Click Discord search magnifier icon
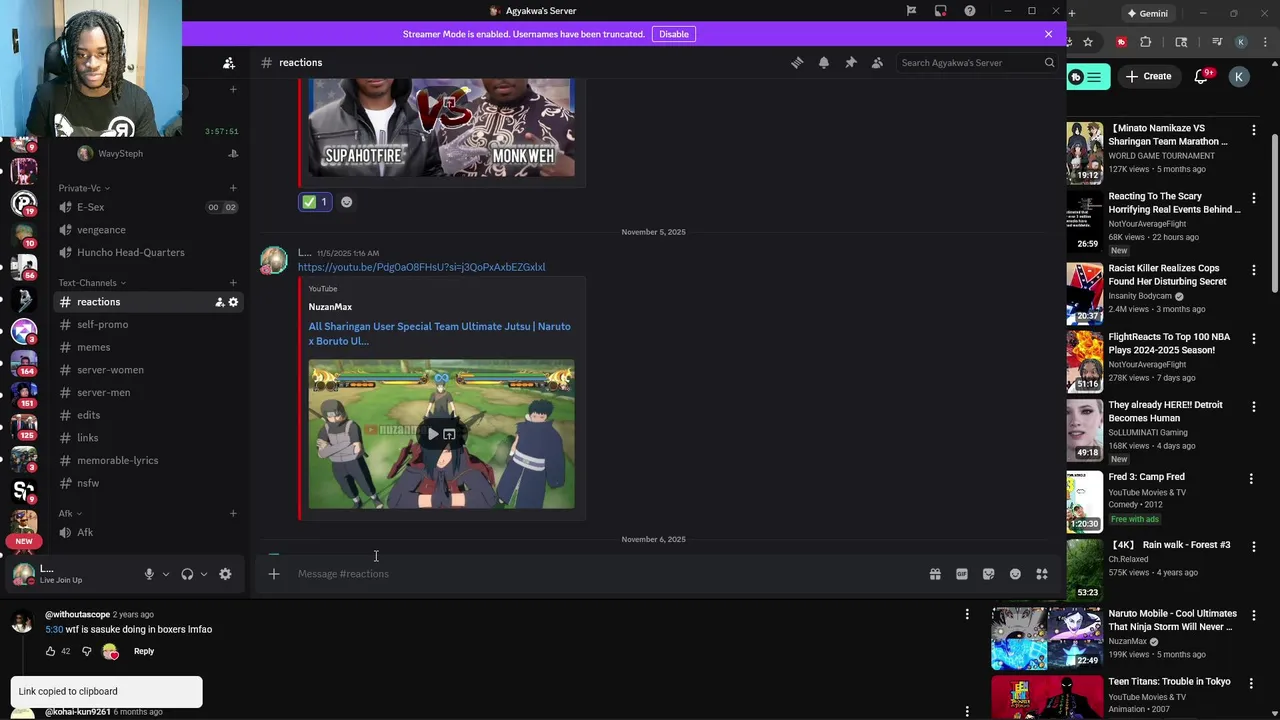This screenshot has height=720, width=1280. (x=1049, y=62)
